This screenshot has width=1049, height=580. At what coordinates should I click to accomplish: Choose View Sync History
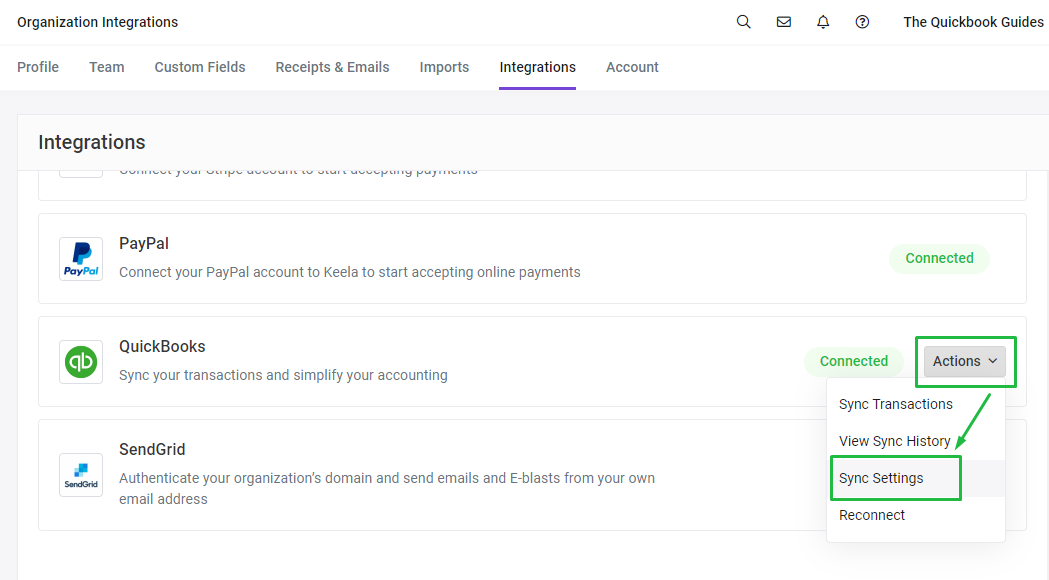[894, 441]
